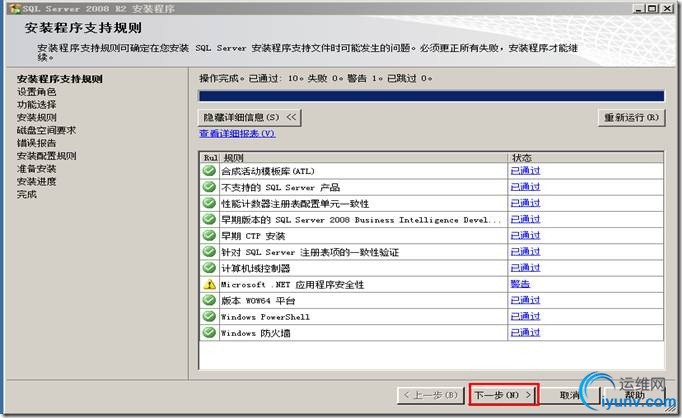This screenshot has height=418, width=682.
Task: Open 已通过 status link for 合成活动模板库 (ATL)
Action: tap(525, 171)
